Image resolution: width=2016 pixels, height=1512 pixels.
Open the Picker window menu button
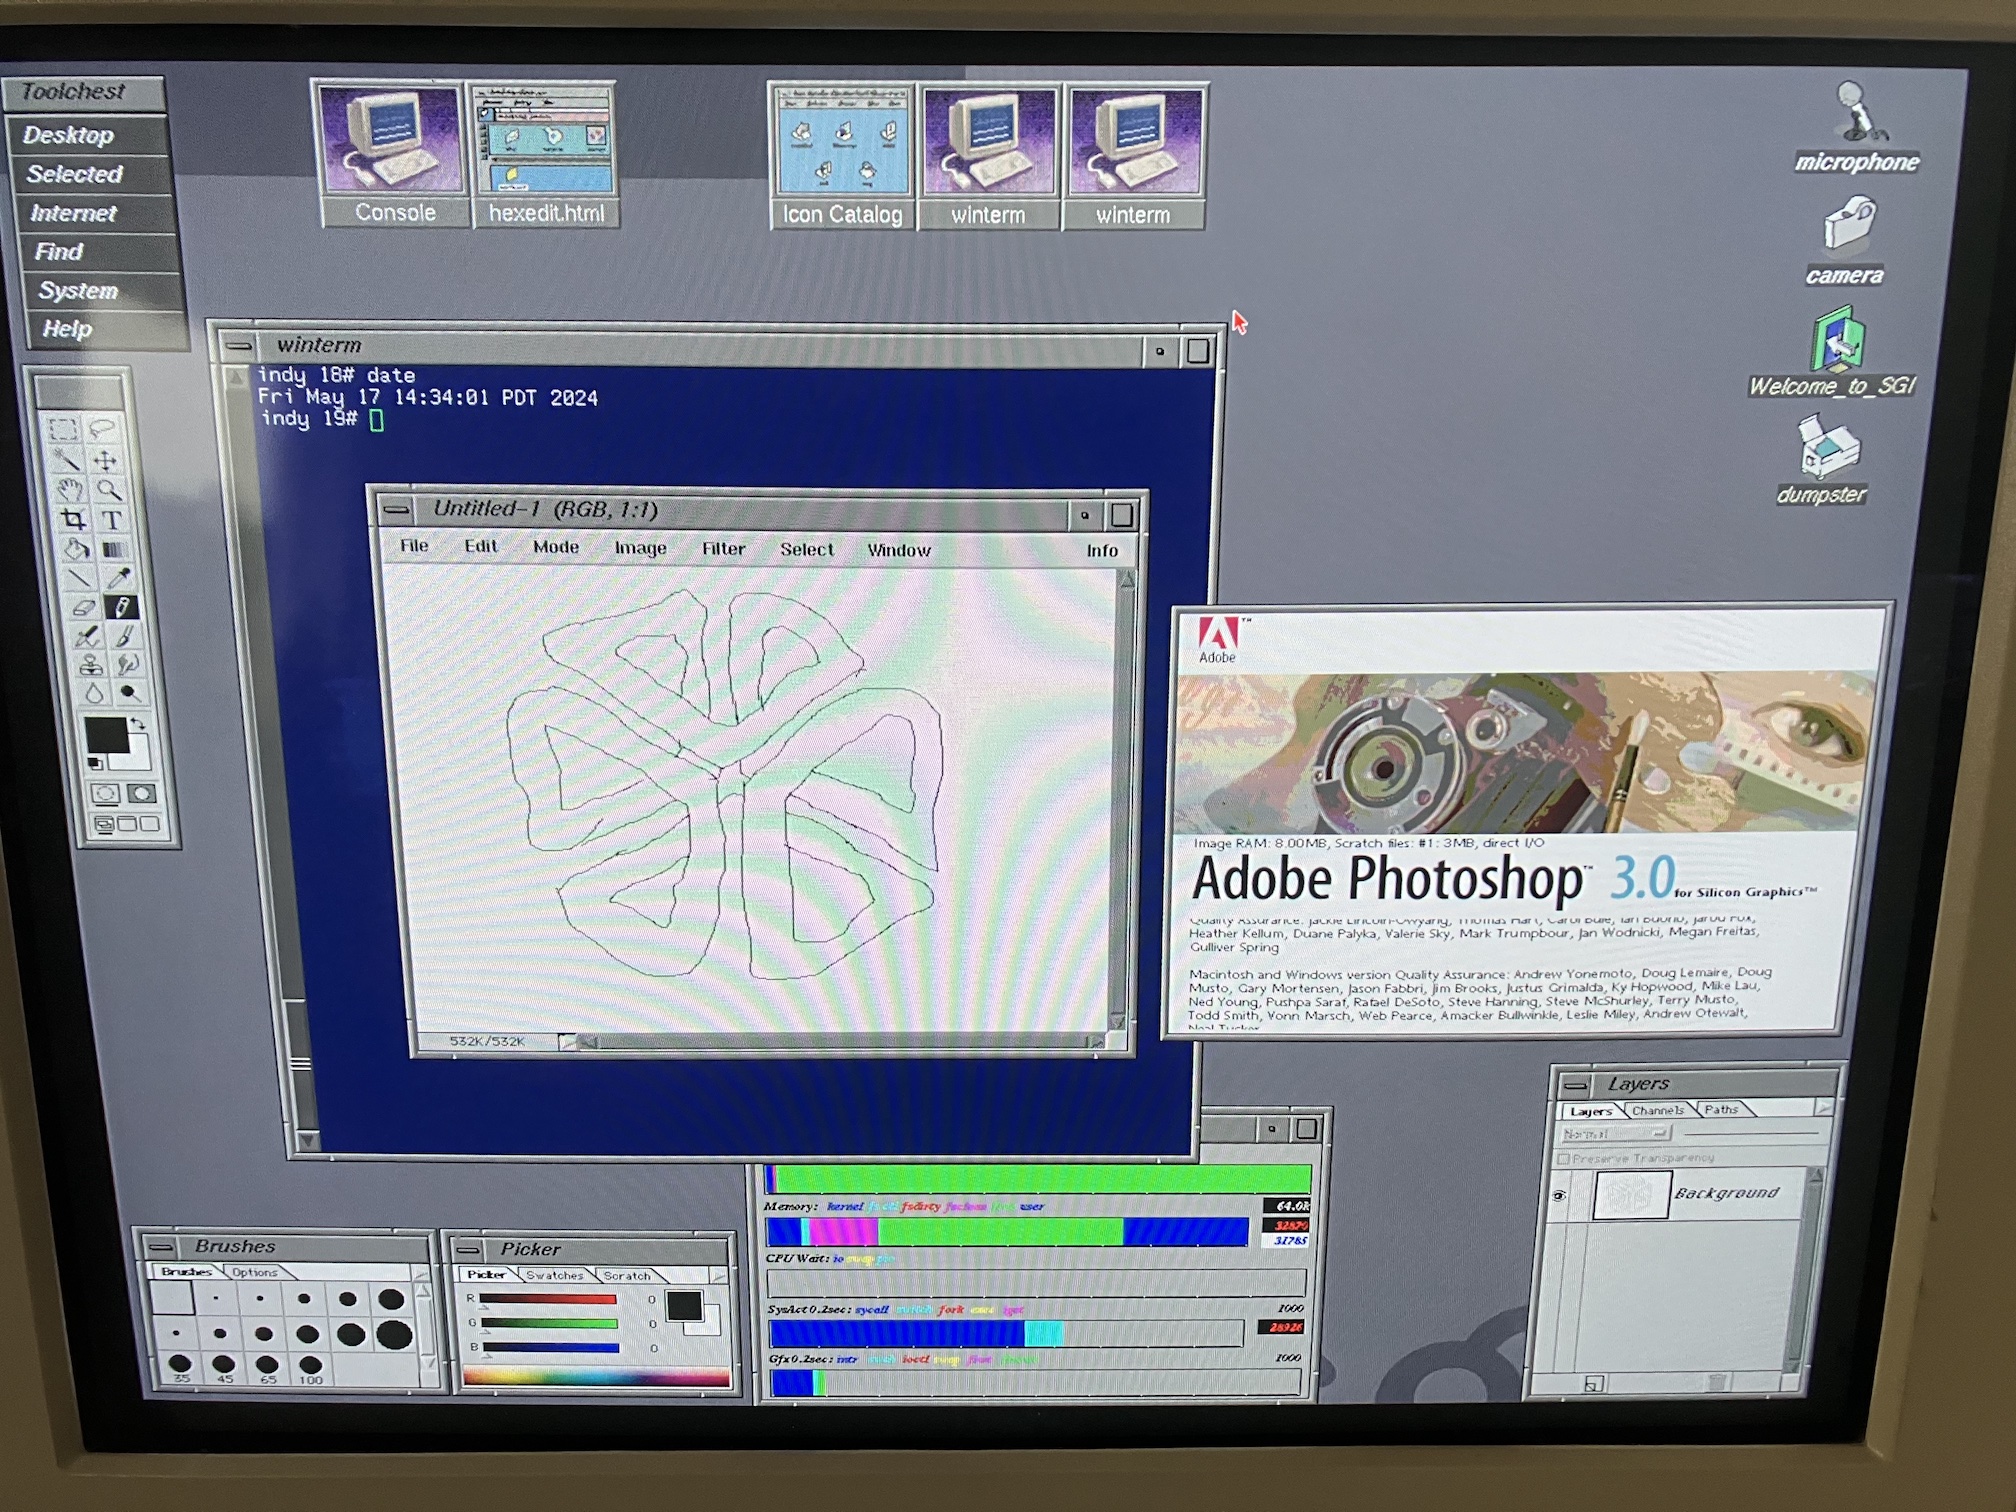(x=468, y=1250)
